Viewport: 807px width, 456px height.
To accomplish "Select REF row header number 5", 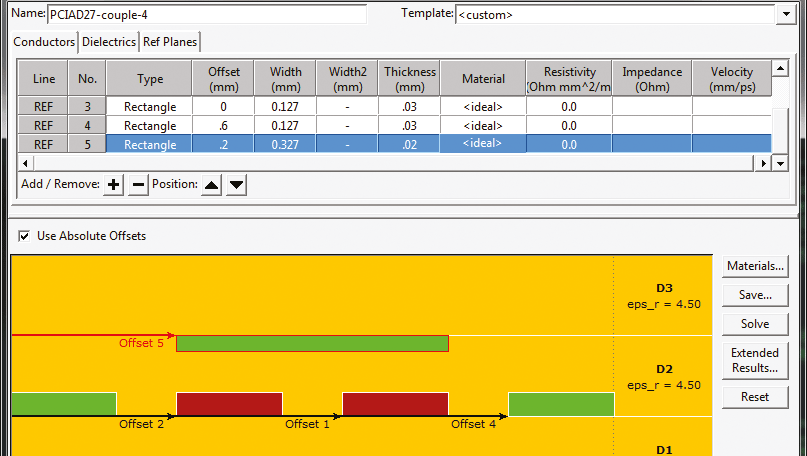I will (x=87, y=145).
